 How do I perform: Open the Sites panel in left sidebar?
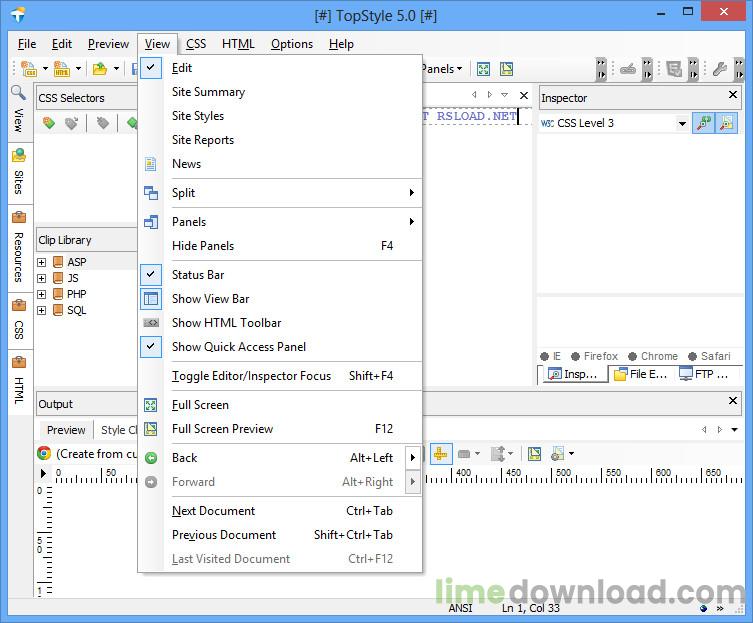18,172
